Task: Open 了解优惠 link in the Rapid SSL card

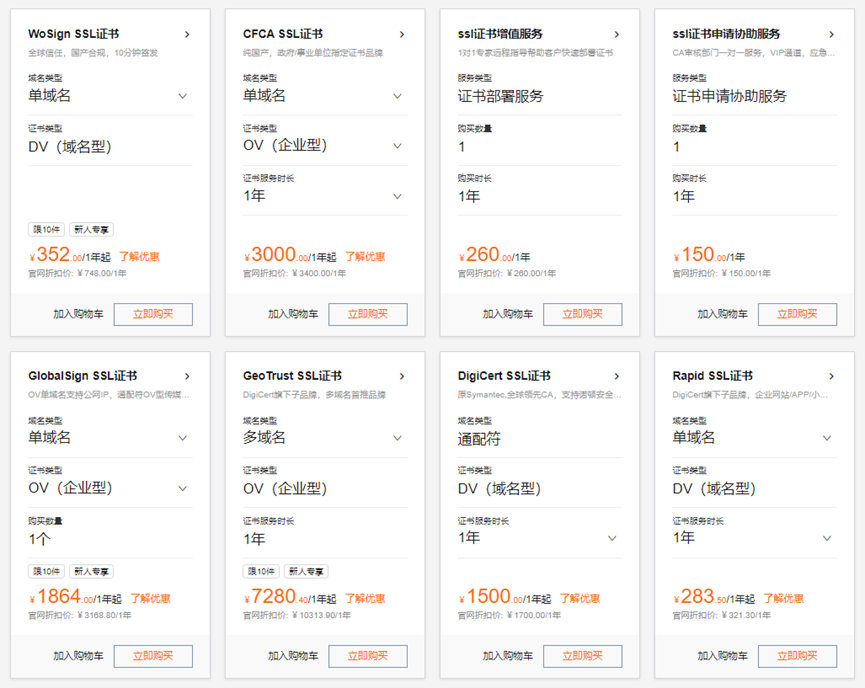Action: 783,599
